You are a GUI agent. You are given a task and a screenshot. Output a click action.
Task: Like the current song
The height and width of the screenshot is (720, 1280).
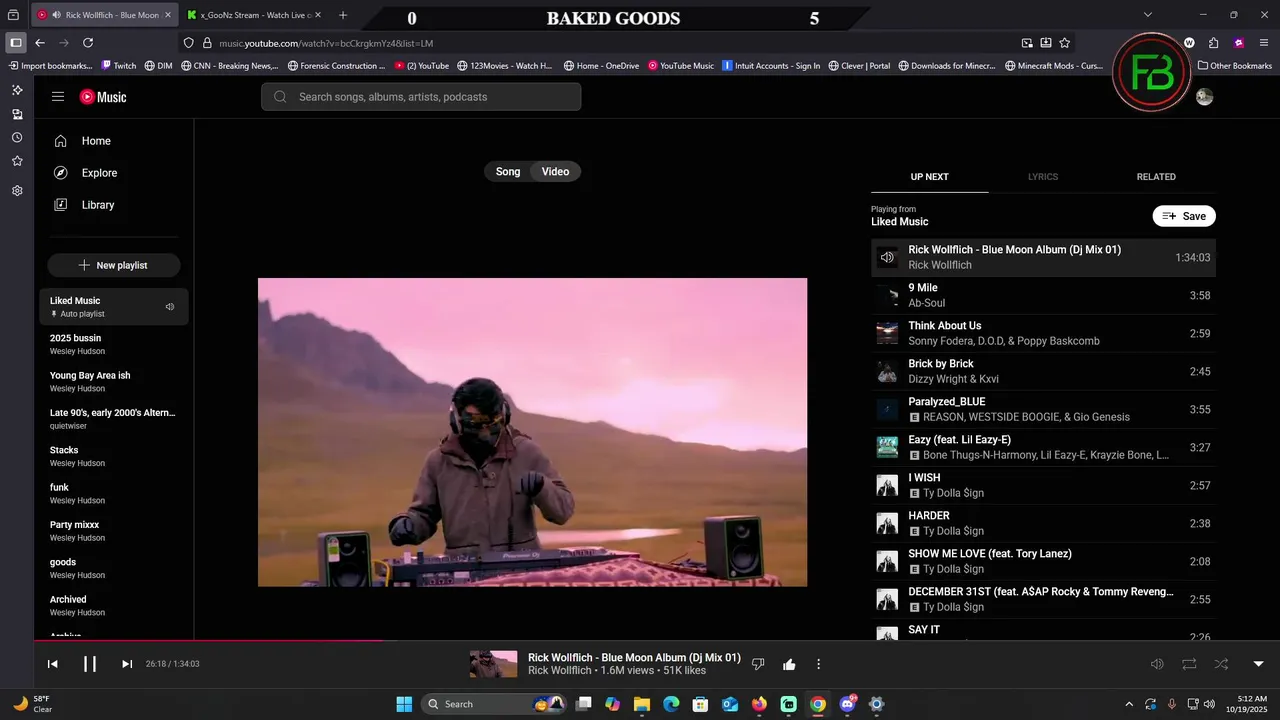(789, 664)
